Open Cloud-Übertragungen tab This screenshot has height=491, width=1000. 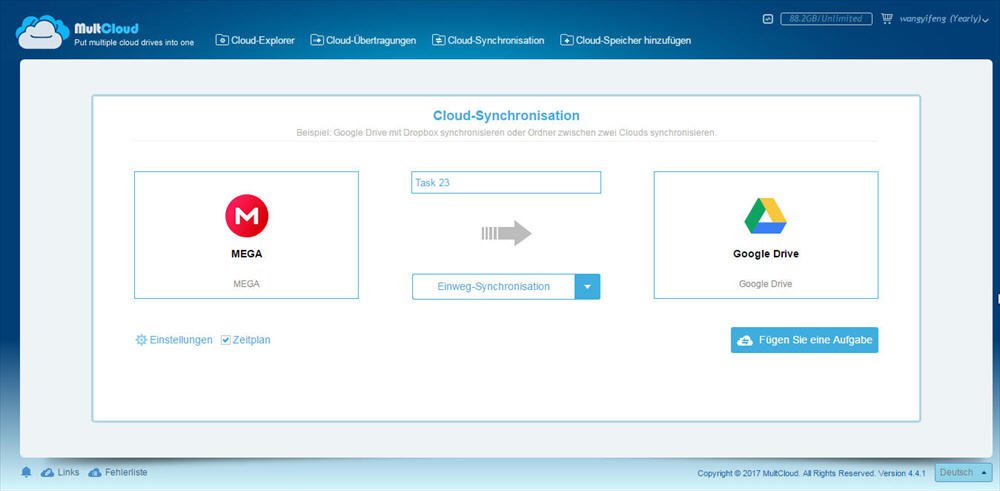(363, 40)
